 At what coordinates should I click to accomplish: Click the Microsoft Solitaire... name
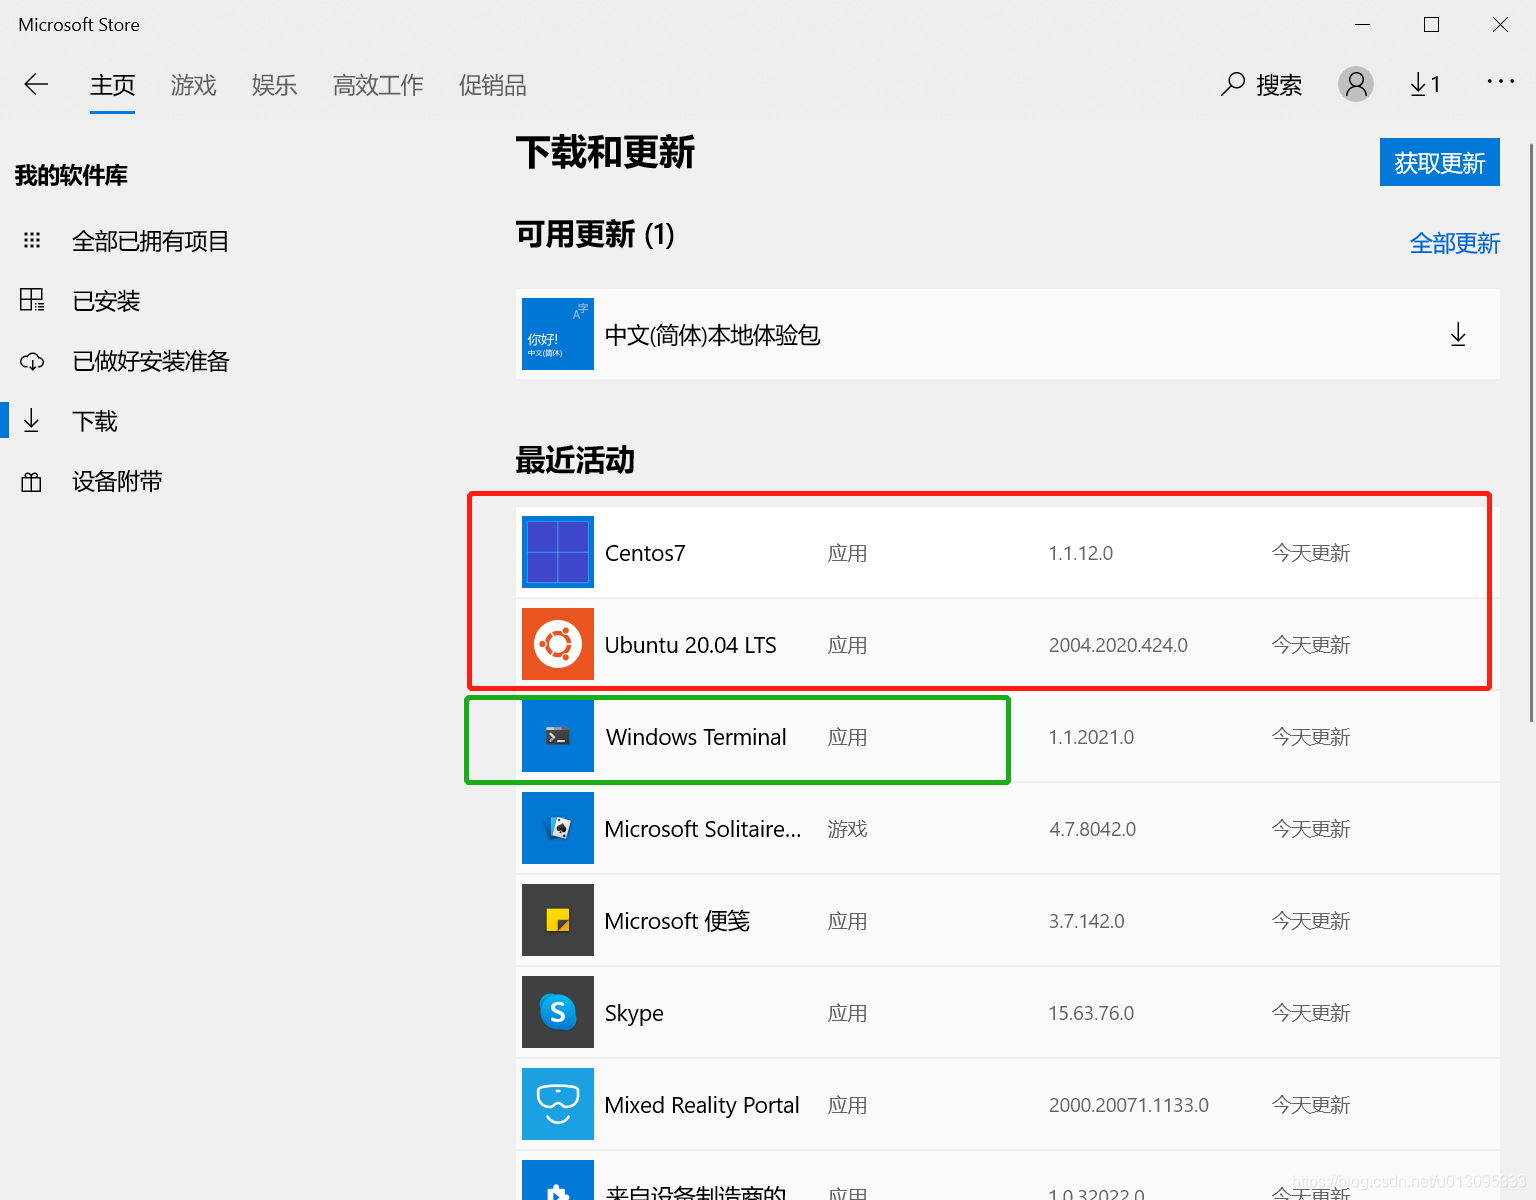703,829
